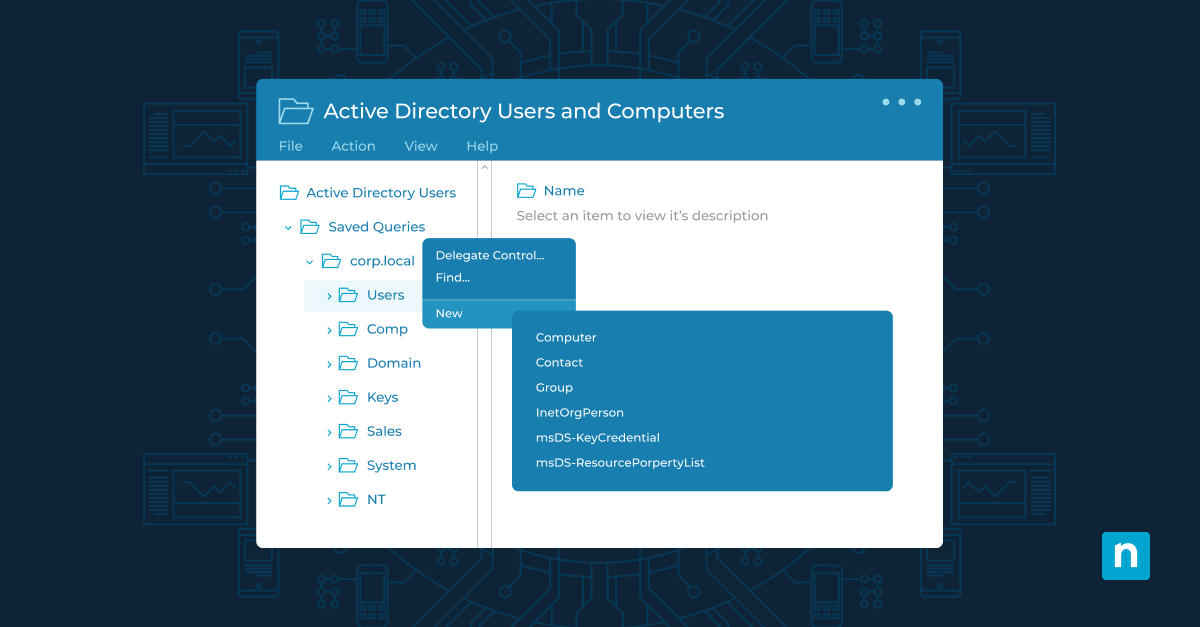Click the scroll up arrow of tree pane
Screen dimensions: 1200x627
tap(485, 168)
